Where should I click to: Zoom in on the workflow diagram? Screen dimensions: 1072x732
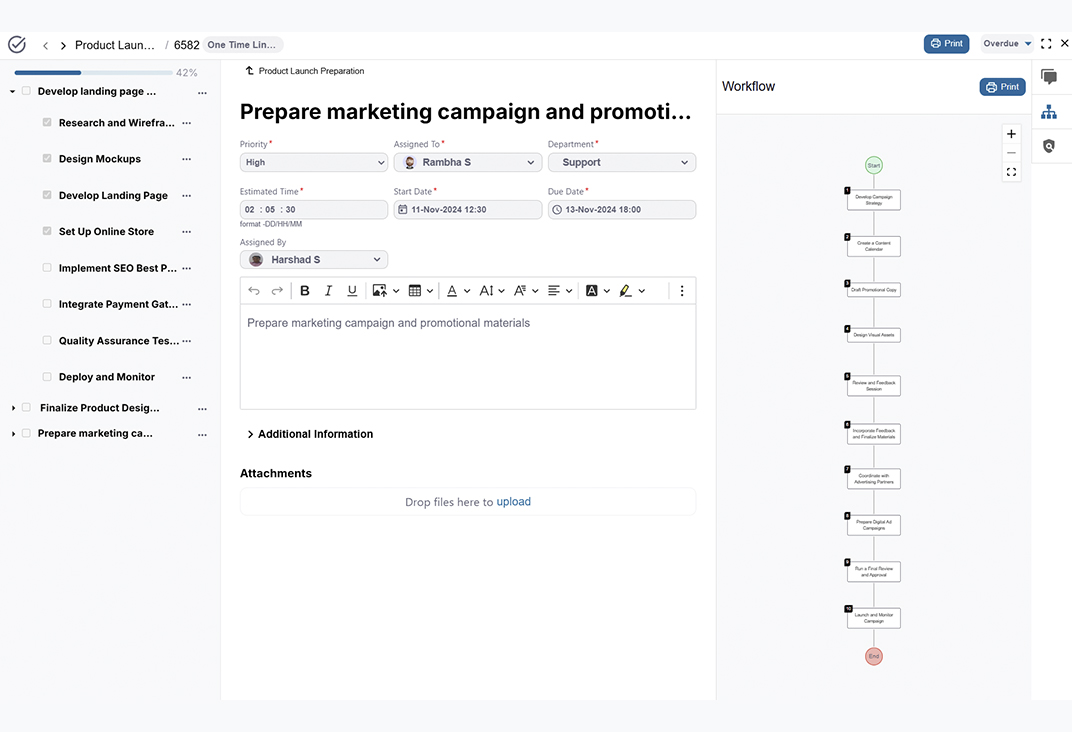coord(1011,134)
